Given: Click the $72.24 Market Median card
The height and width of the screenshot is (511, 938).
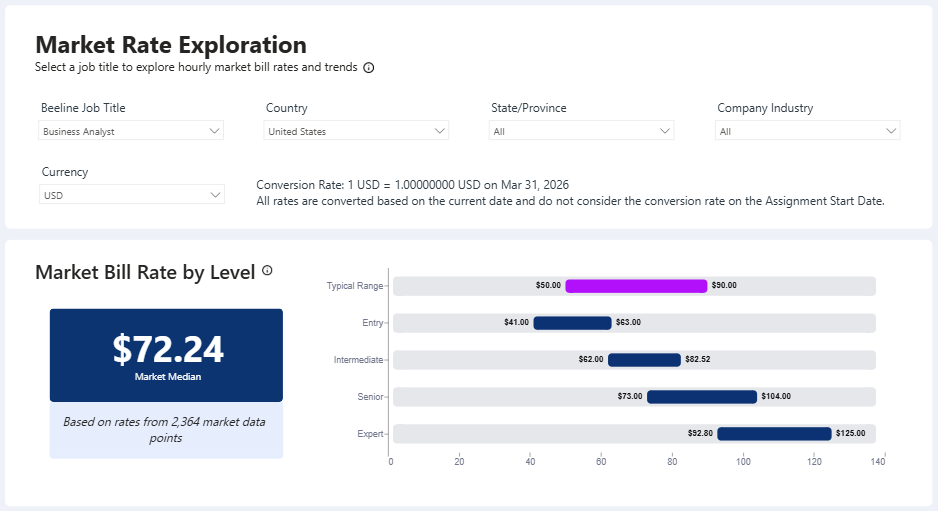Looking at the screenshot, I should [x=166, y=355].
